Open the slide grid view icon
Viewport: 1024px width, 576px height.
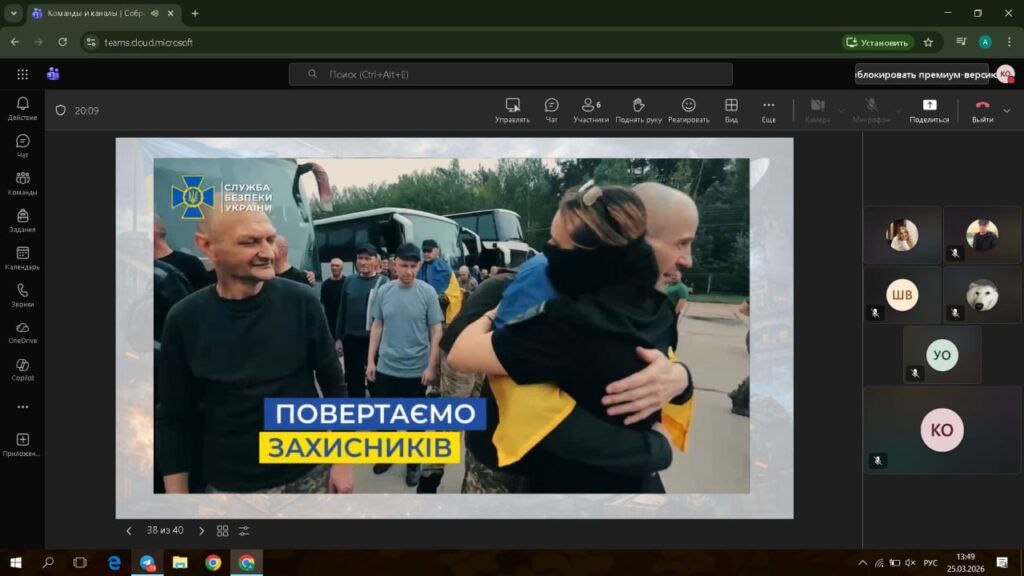point(223,531)
